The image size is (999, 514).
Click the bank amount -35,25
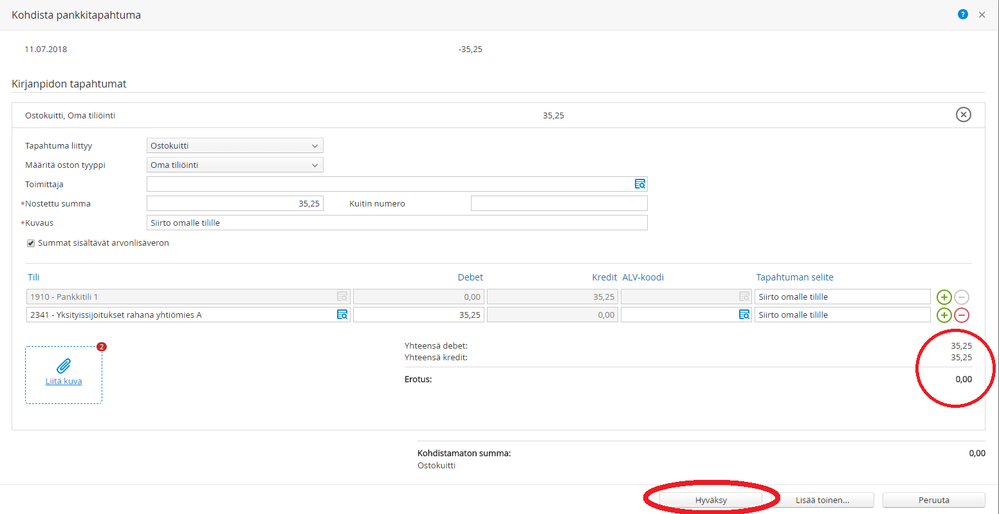[x=470, y=49]
